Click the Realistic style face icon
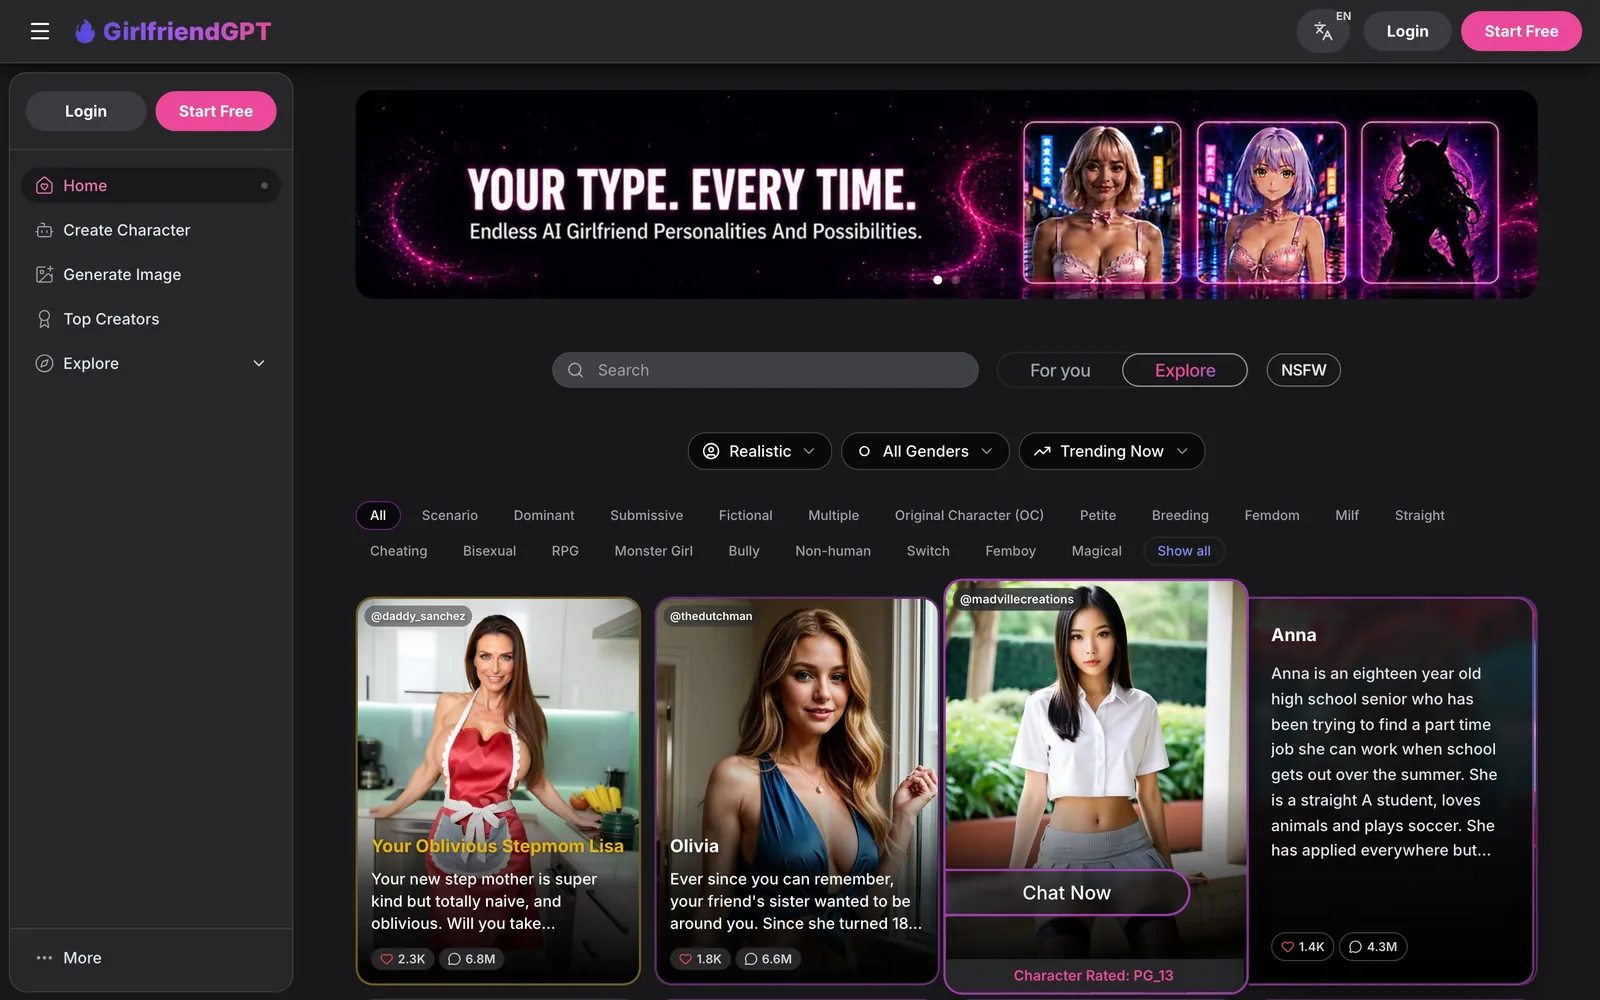Image resolution: width=1600 pixels, height=1000 pixels. (711, 451)
